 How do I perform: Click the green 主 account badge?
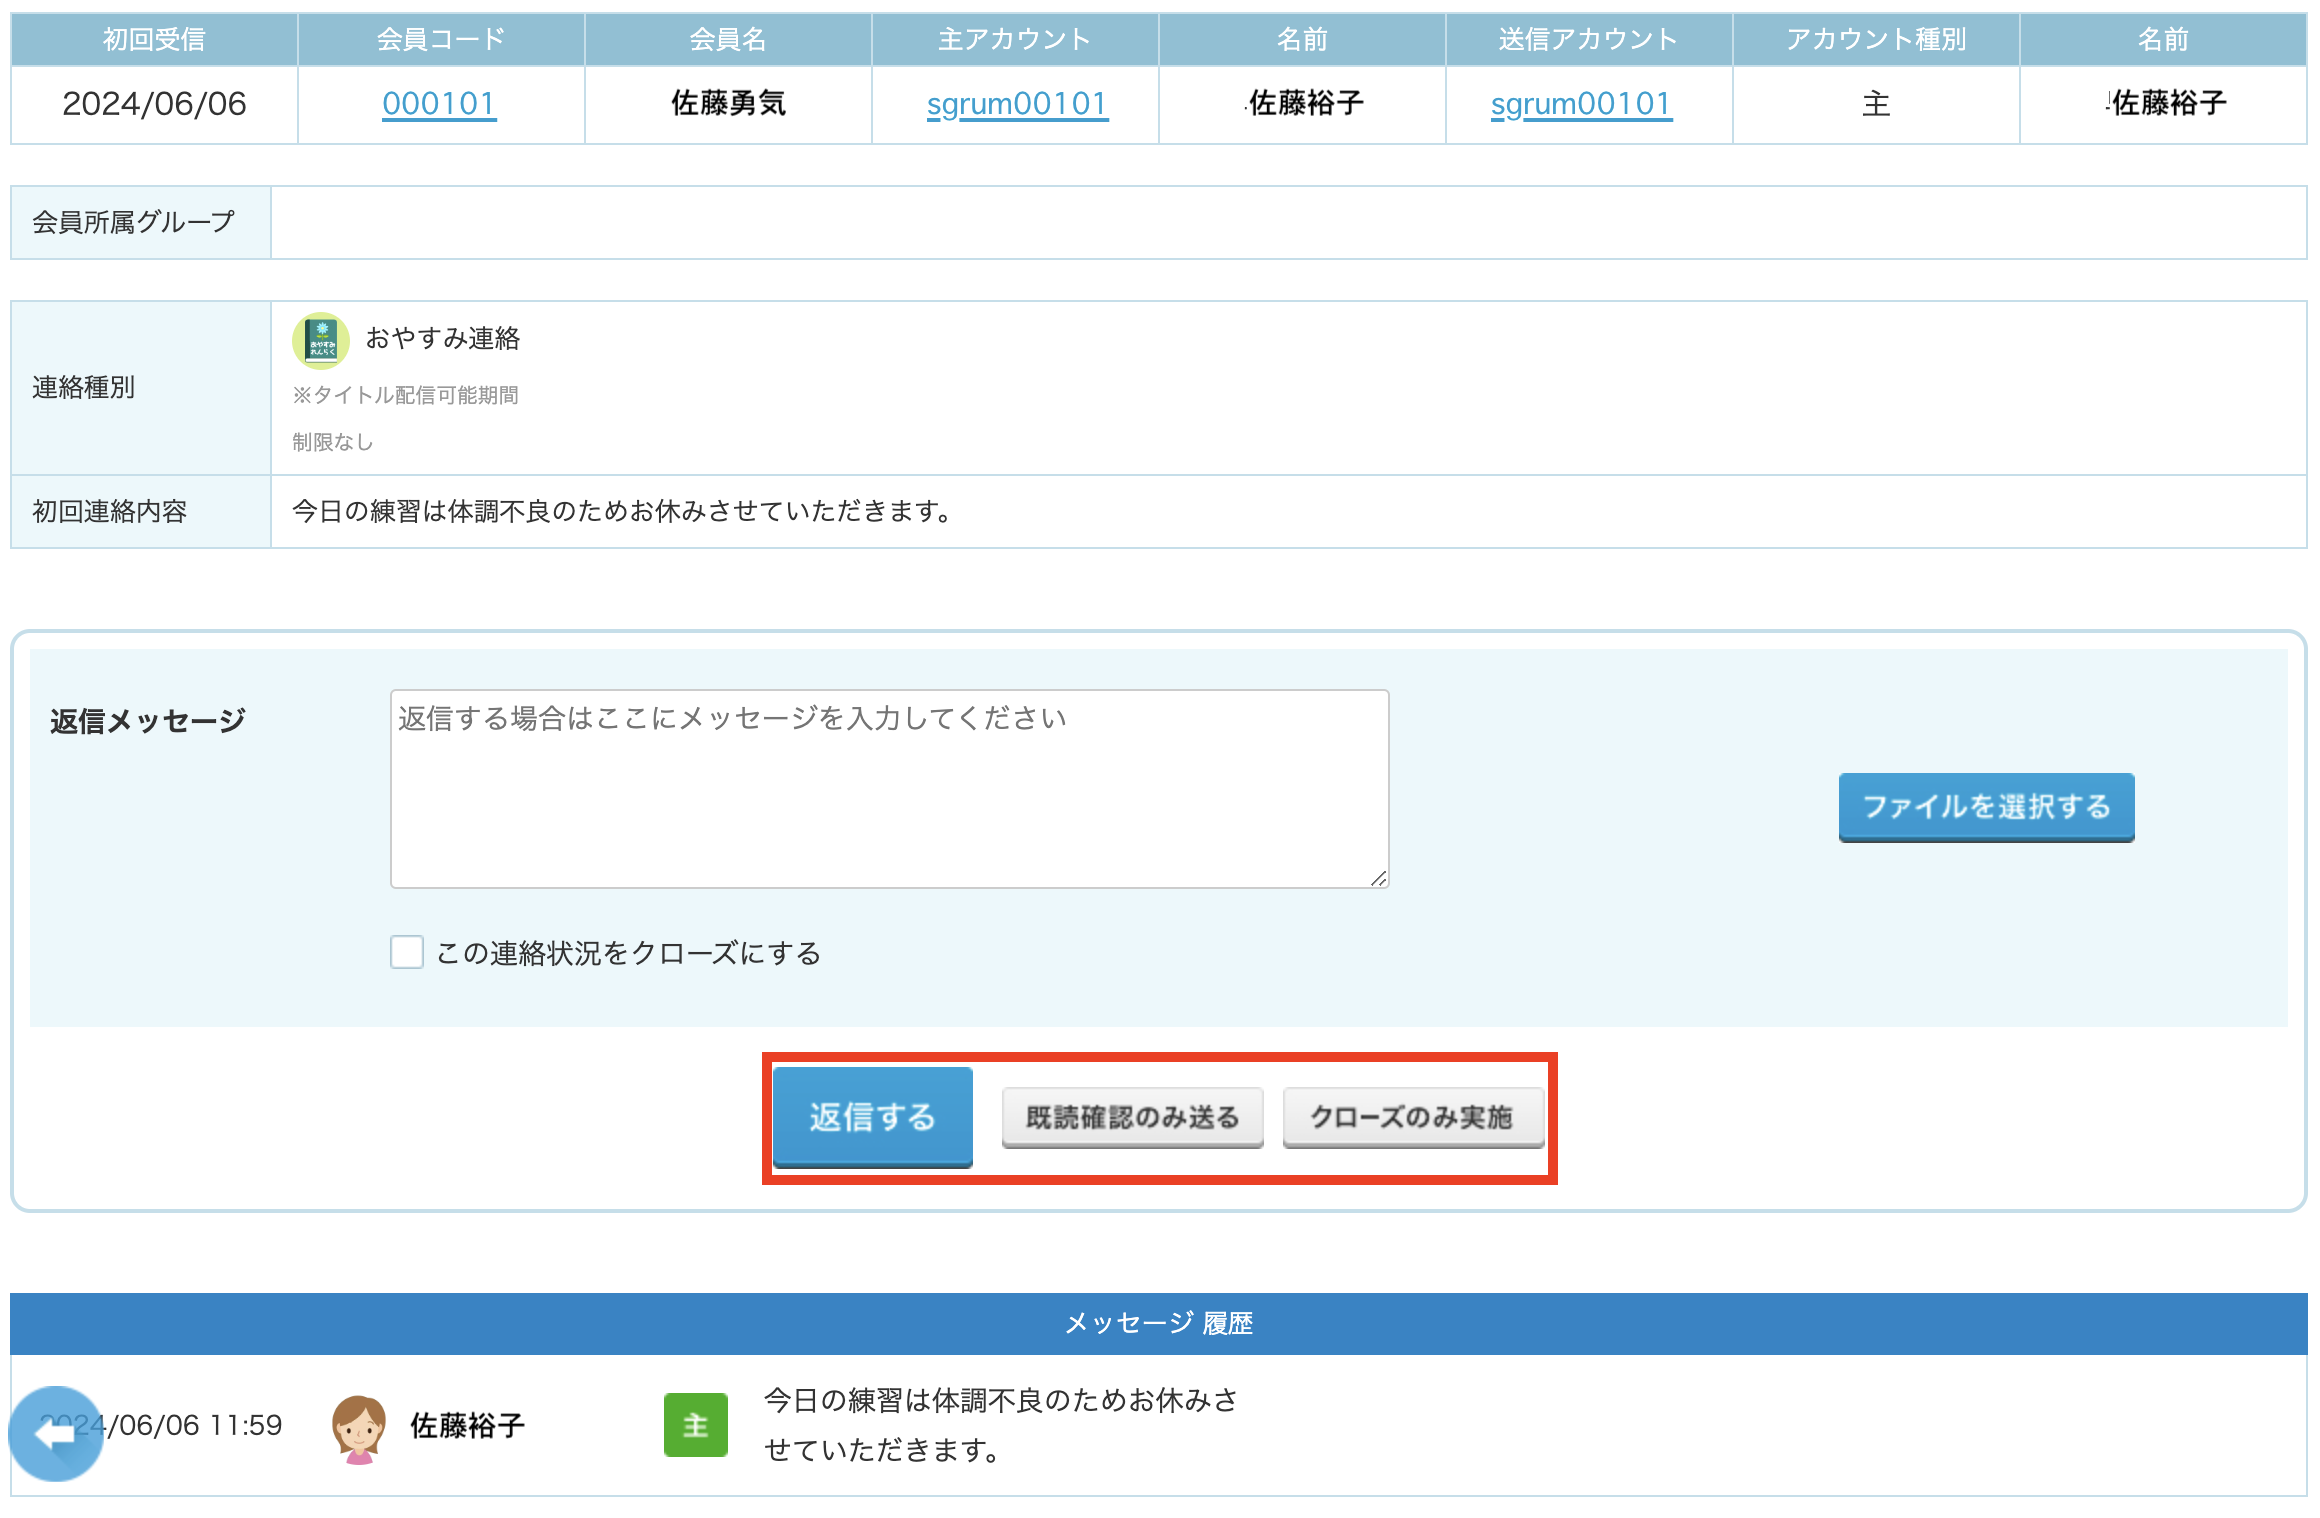click(695, 1425)
